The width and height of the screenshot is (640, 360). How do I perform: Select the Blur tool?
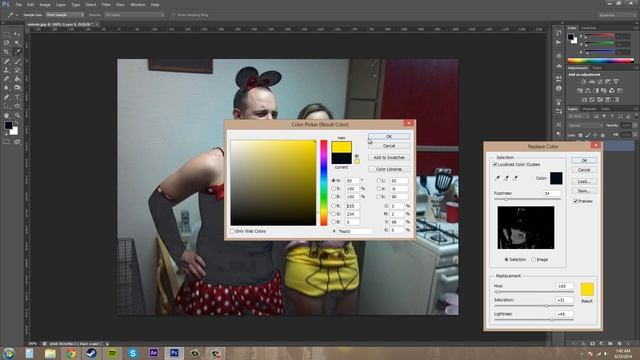pyautogui.click(x=7, y=88)
